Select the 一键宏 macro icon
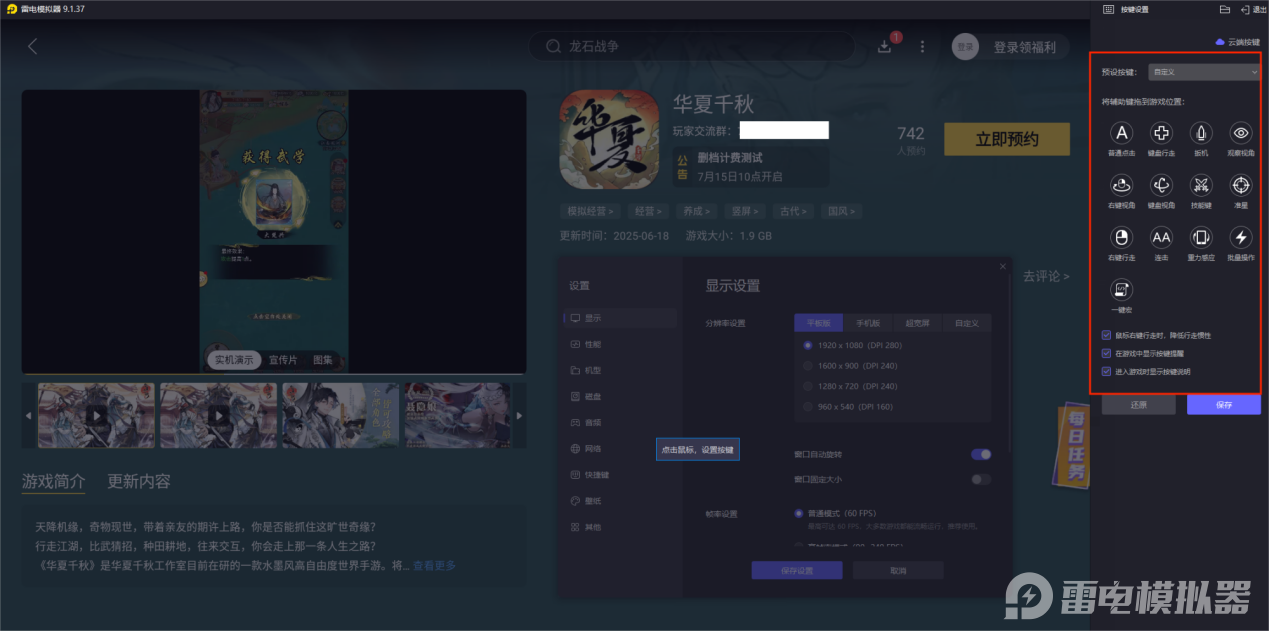Screen dimensions: 1269x631 [1122, 290]
